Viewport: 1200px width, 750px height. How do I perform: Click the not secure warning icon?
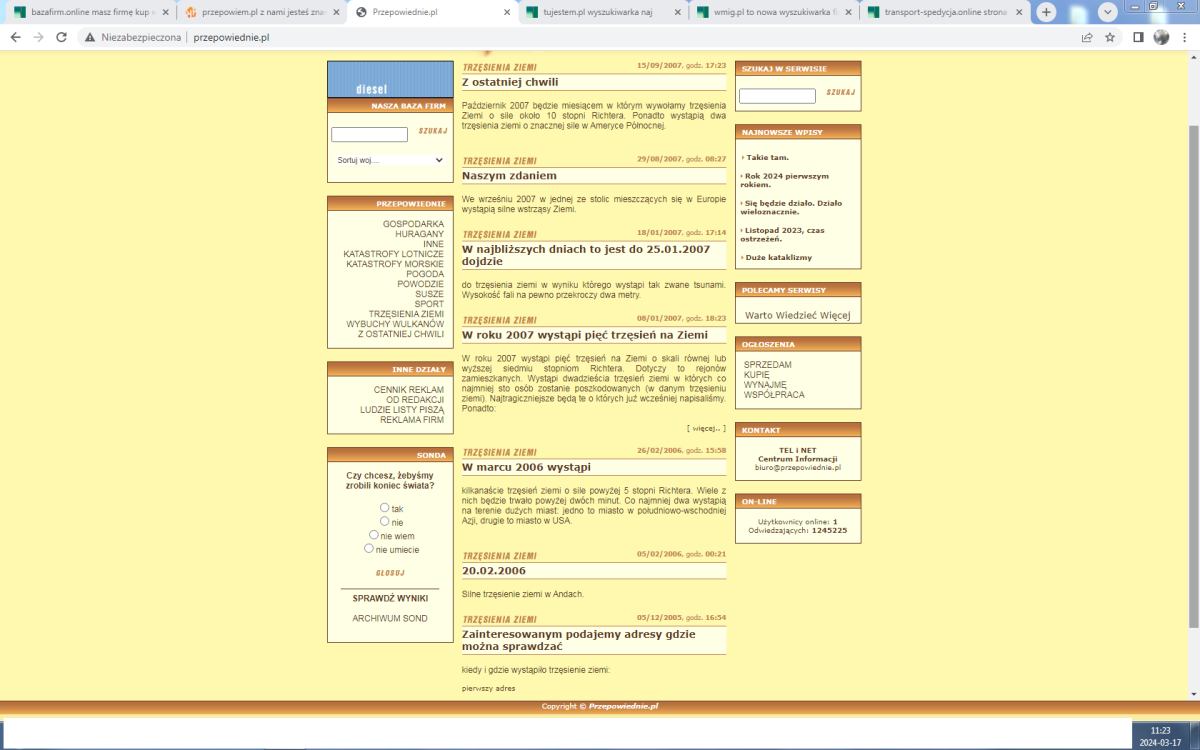90,37
